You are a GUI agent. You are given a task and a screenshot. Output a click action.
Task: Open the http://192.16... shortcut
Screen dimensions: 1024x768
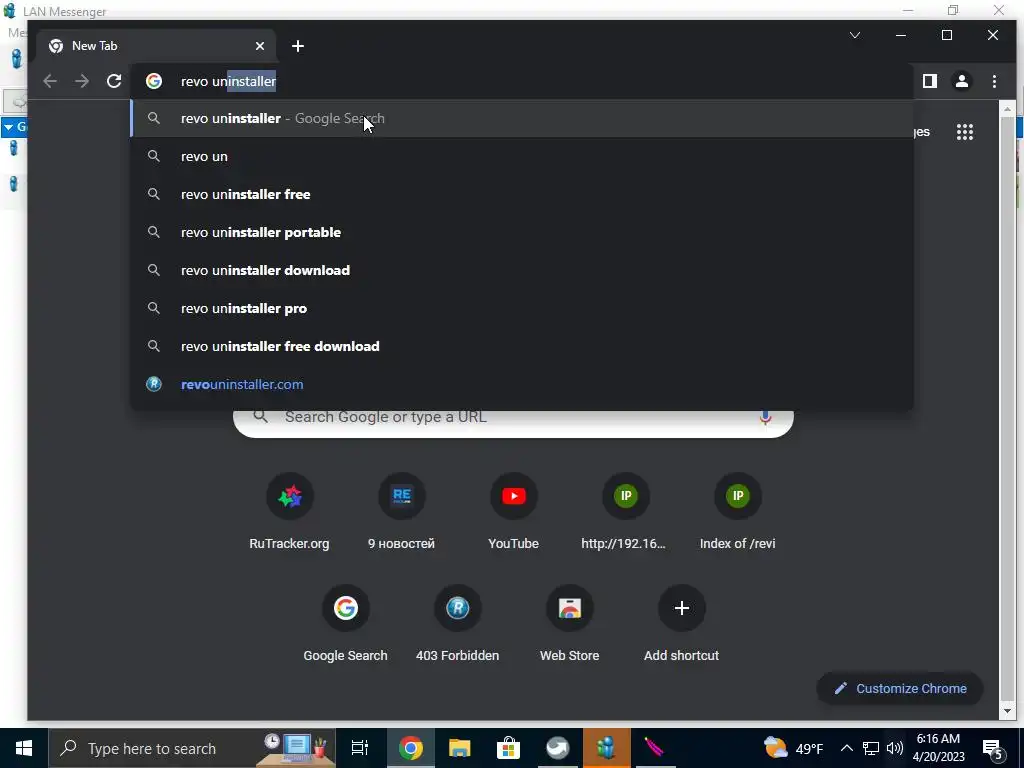click(x=625, y=512)
